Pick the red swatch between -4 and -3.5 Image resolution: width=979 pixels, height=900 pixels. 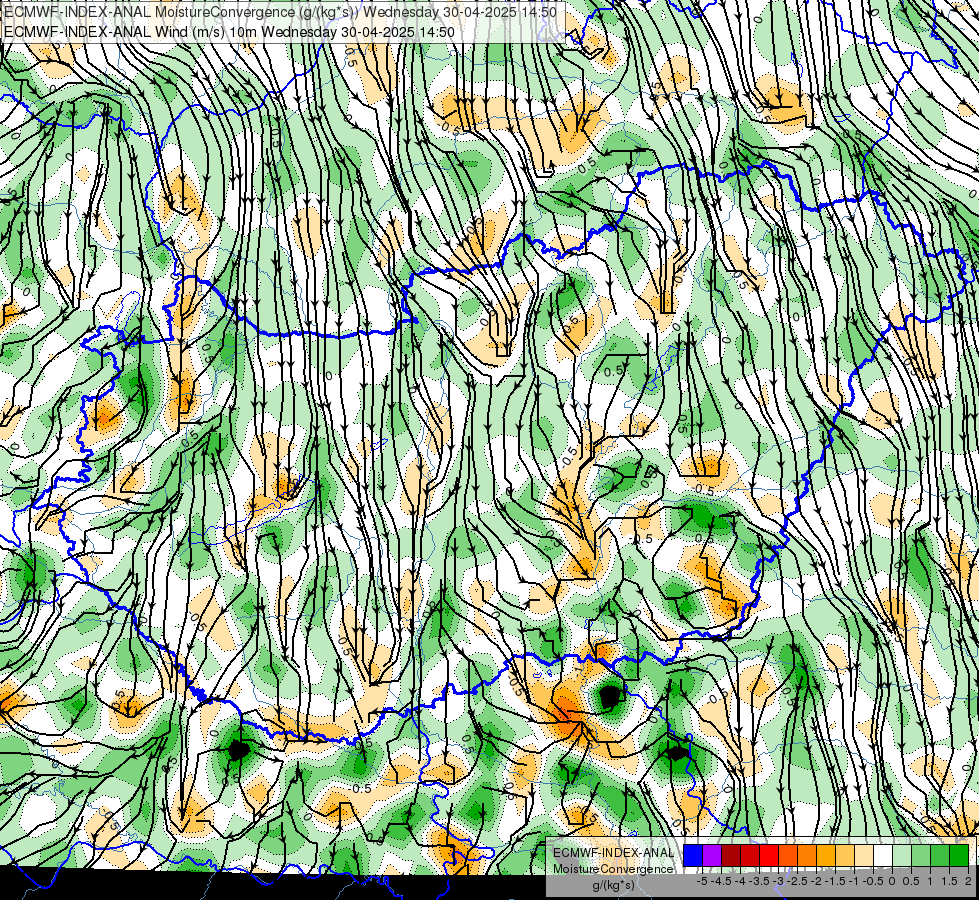[x=750, y=855]
